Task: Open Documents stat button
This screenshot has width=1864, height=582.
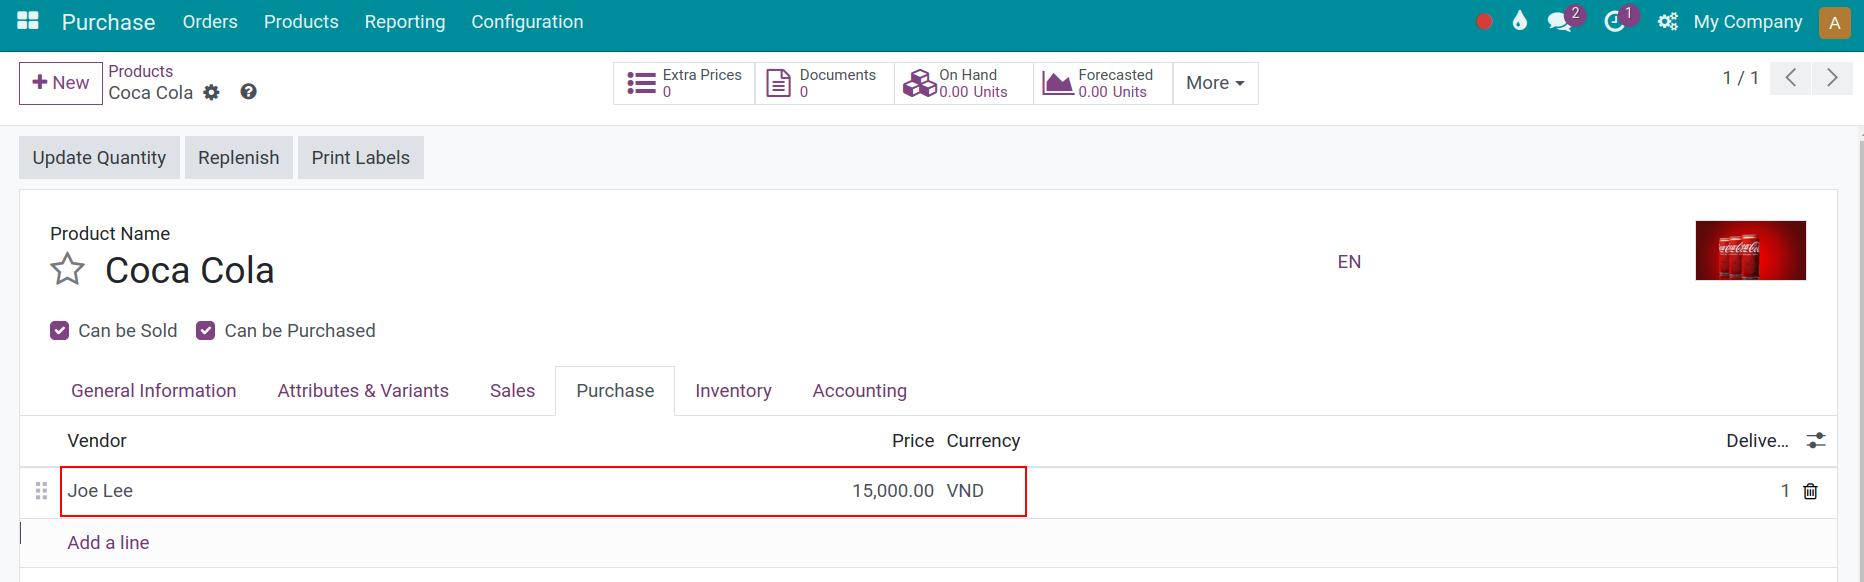Action: coord(824,83)
